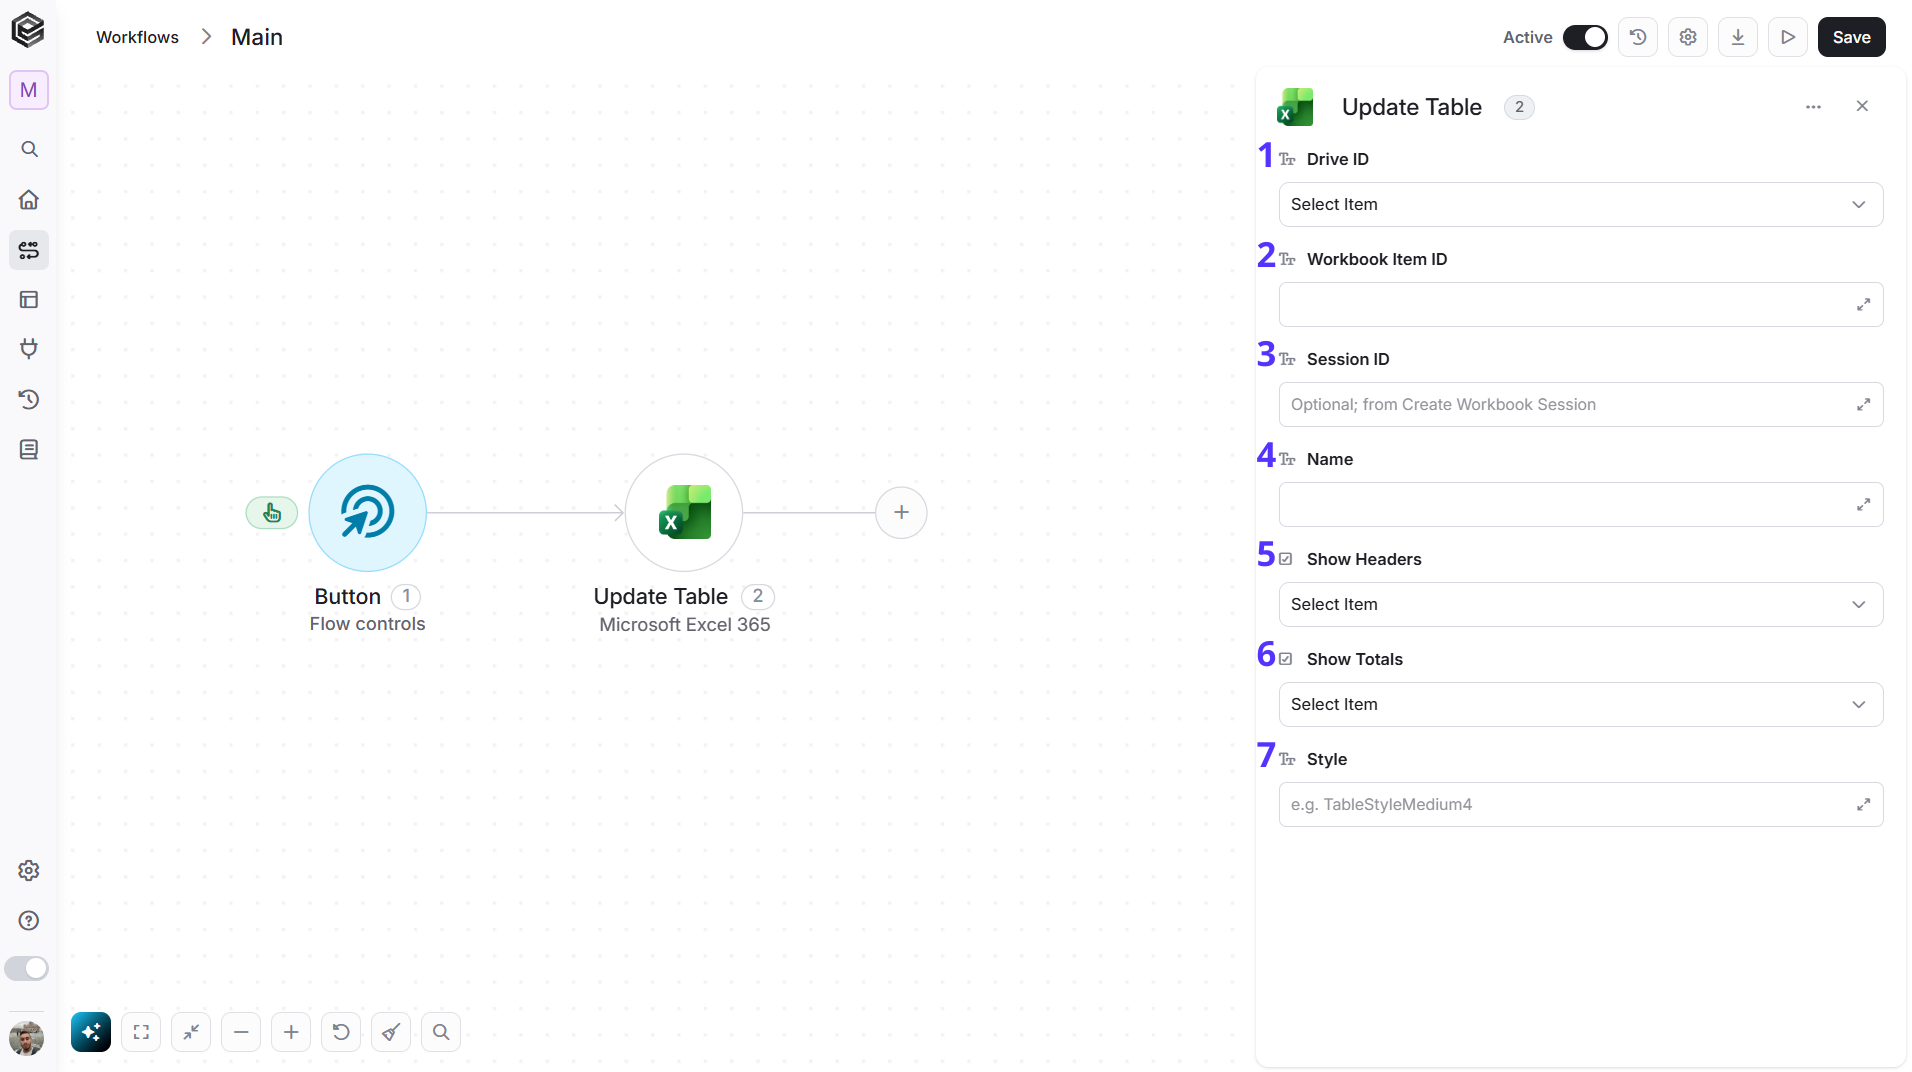Open the Show Headers dropdown
This screenshot has width=1912, height=1072.
1581,605
